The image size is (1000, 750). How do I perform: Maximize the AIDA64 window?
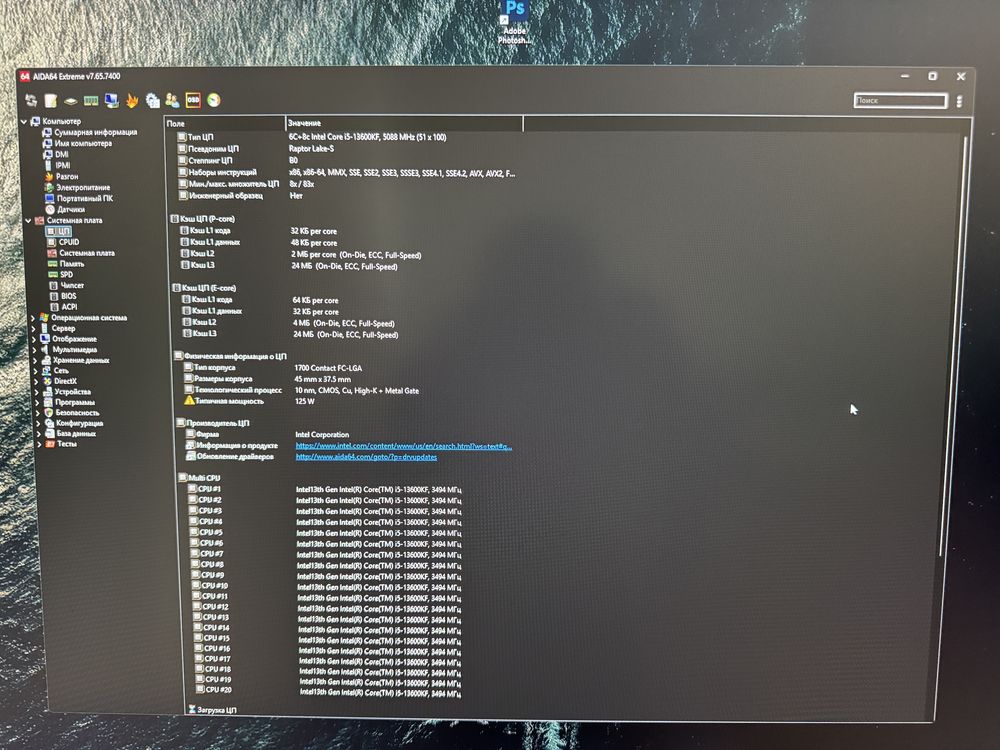932,76
